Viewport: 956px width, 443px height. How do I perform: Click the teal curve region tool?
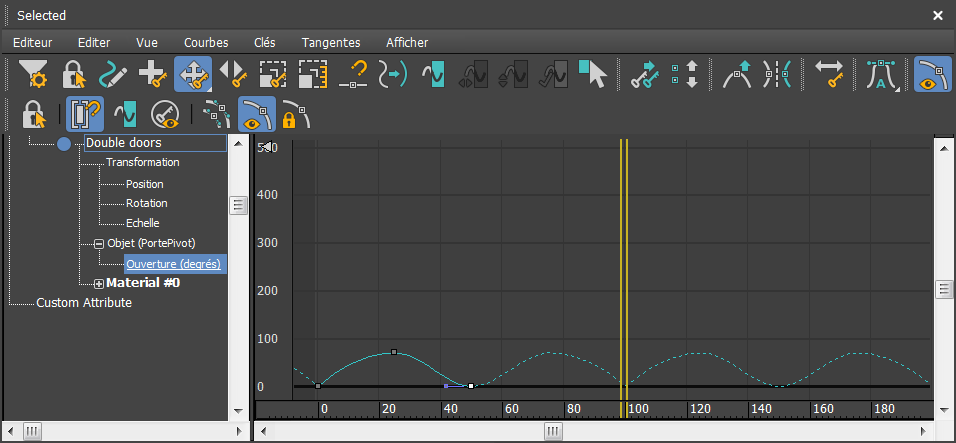coord(433,74)
